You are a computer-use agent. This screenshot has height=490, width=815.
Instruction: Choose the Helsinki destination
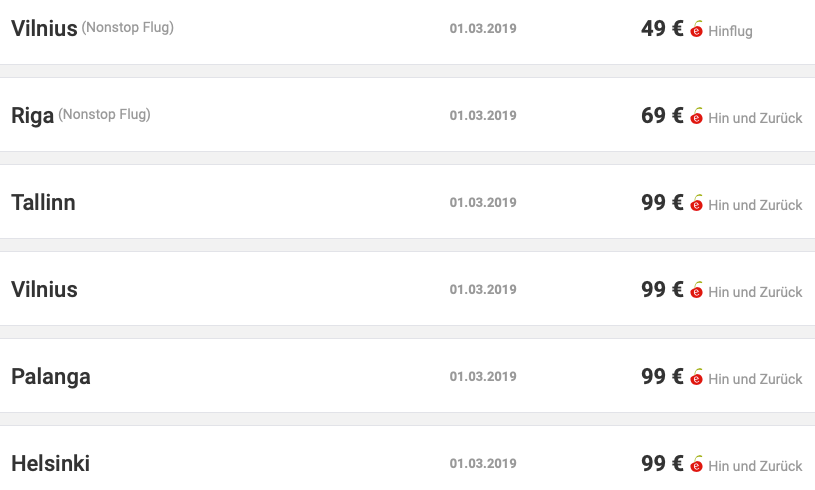[50, 463]
